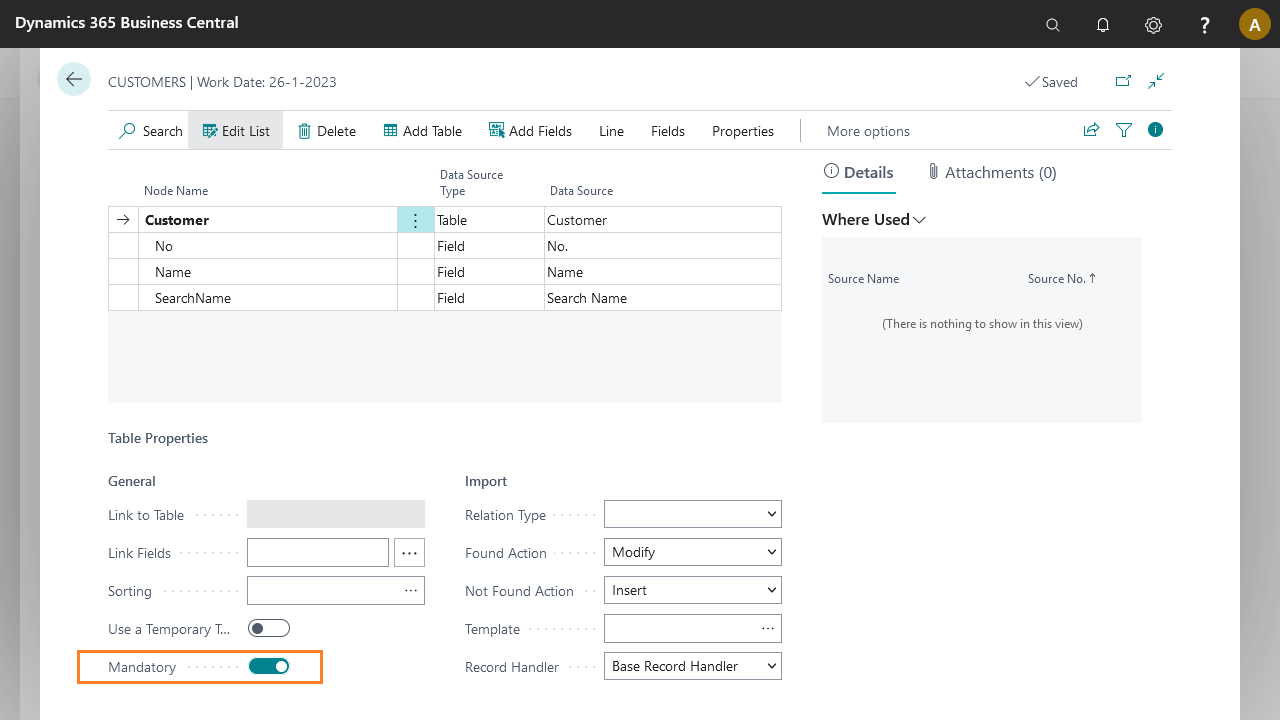Viewport: 1280px width, 720px height.
Task: Click Add Table action
Action: (423, 131)
